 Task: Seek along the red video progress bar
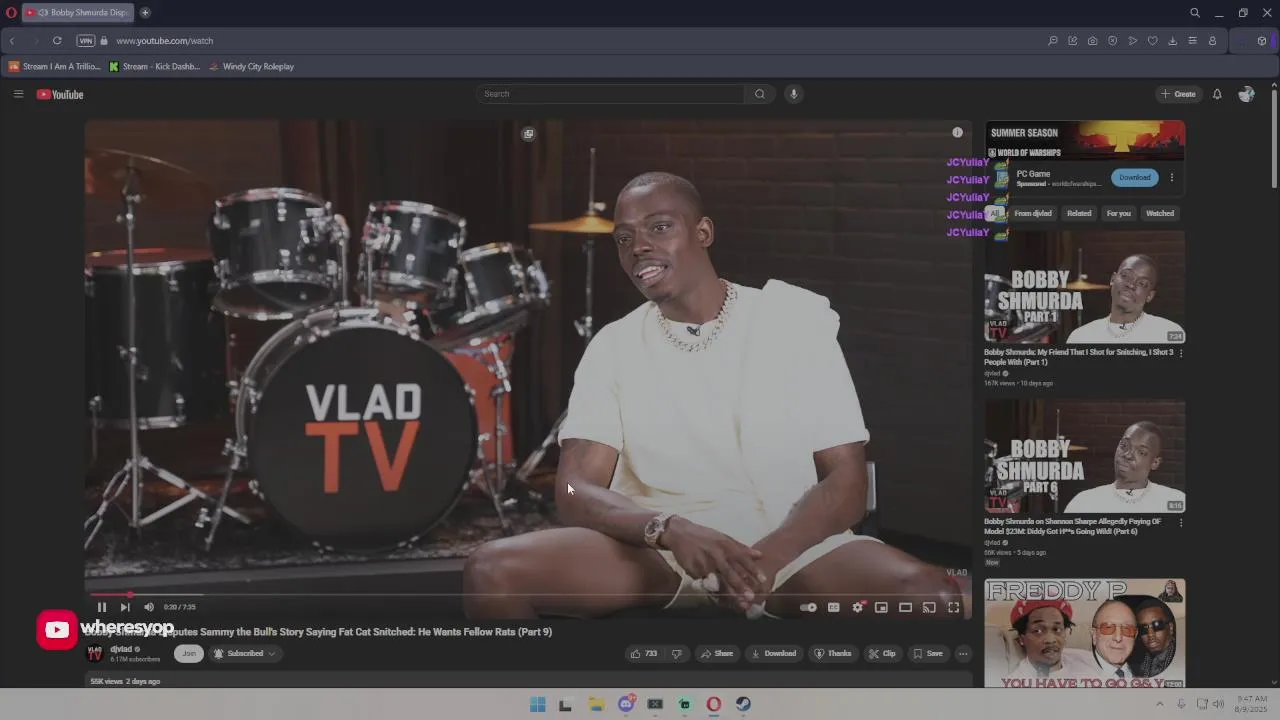pos(528,595)
